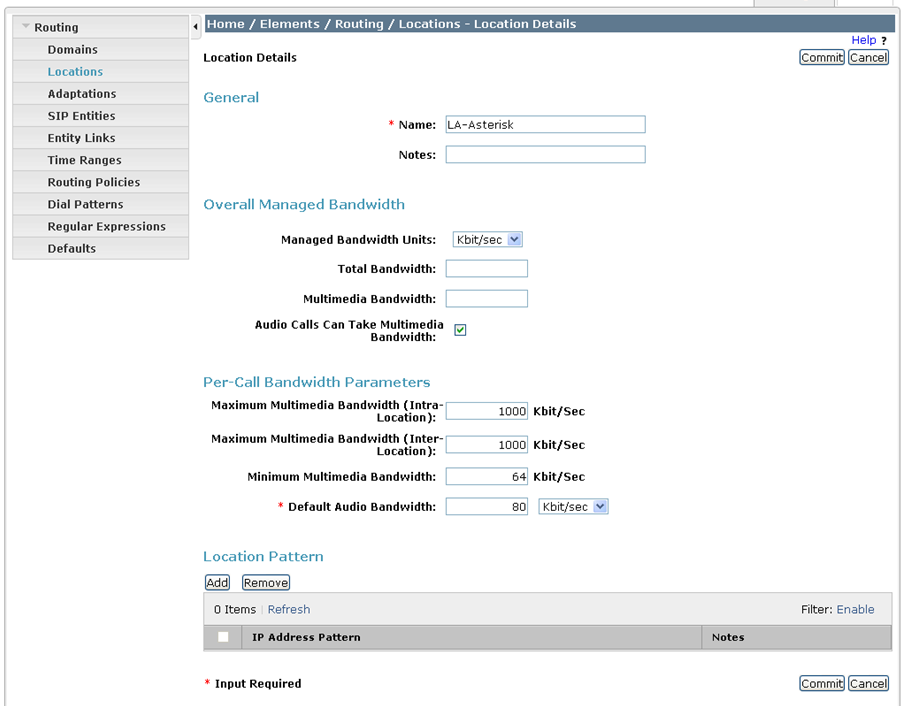Image resolution: width=906 pixels, height=706 pixels.
Task: Click the Remove location pattern button
Action: tap(266, 582)
